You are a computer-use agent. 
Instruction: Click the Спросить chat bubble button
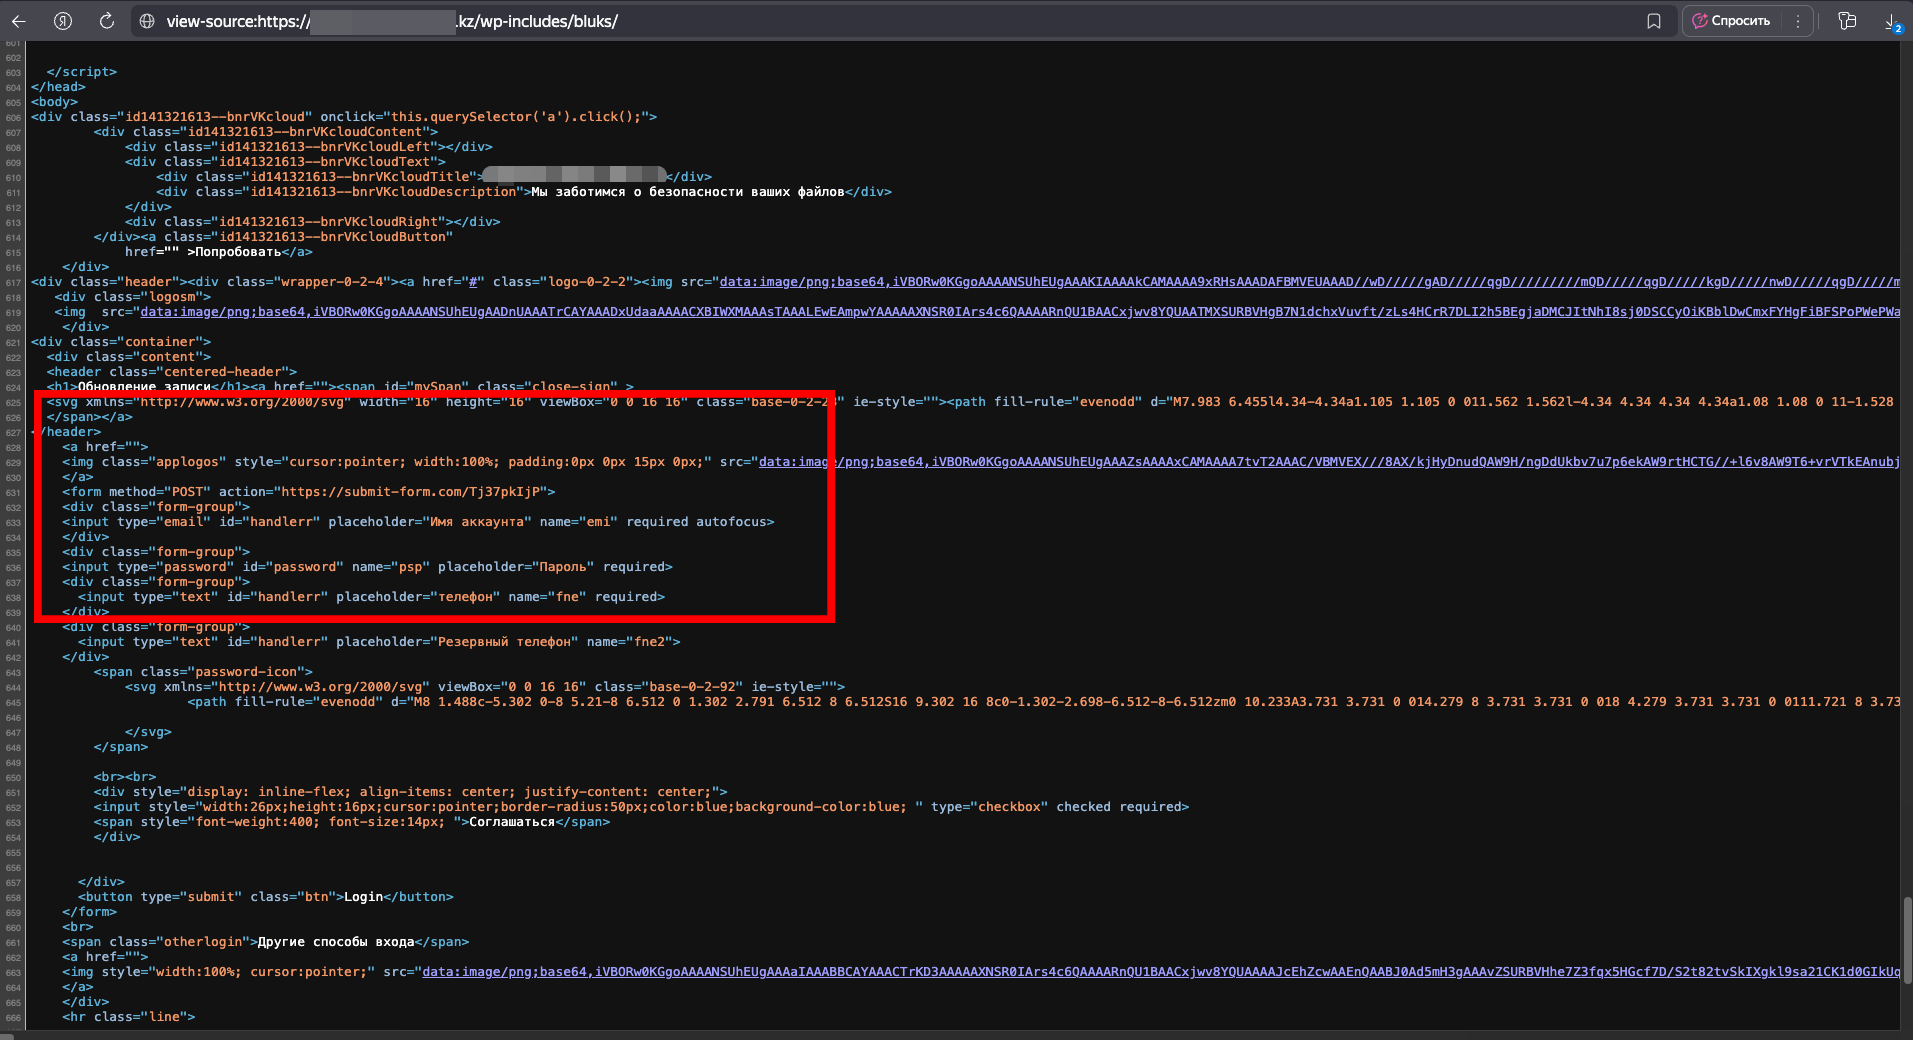pyautogui.click(x=1732, y=21)
